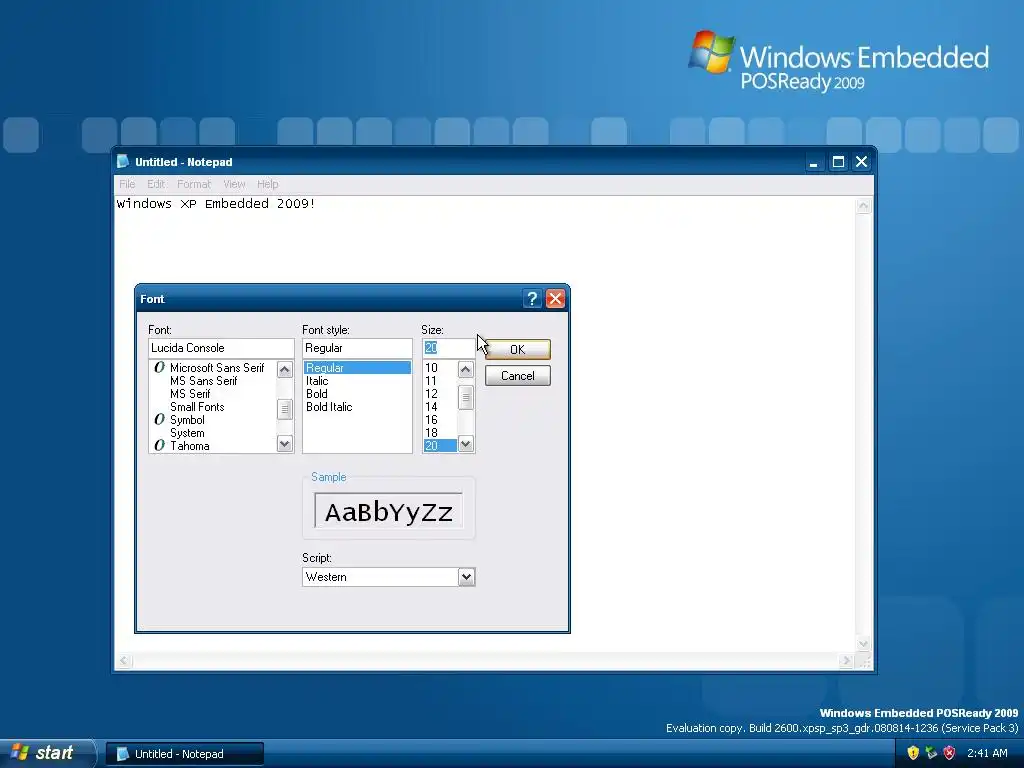Click the Sample preview box AaBbYyZz
Viewport: 1024px width, 768px height.
tap(389, 511)
